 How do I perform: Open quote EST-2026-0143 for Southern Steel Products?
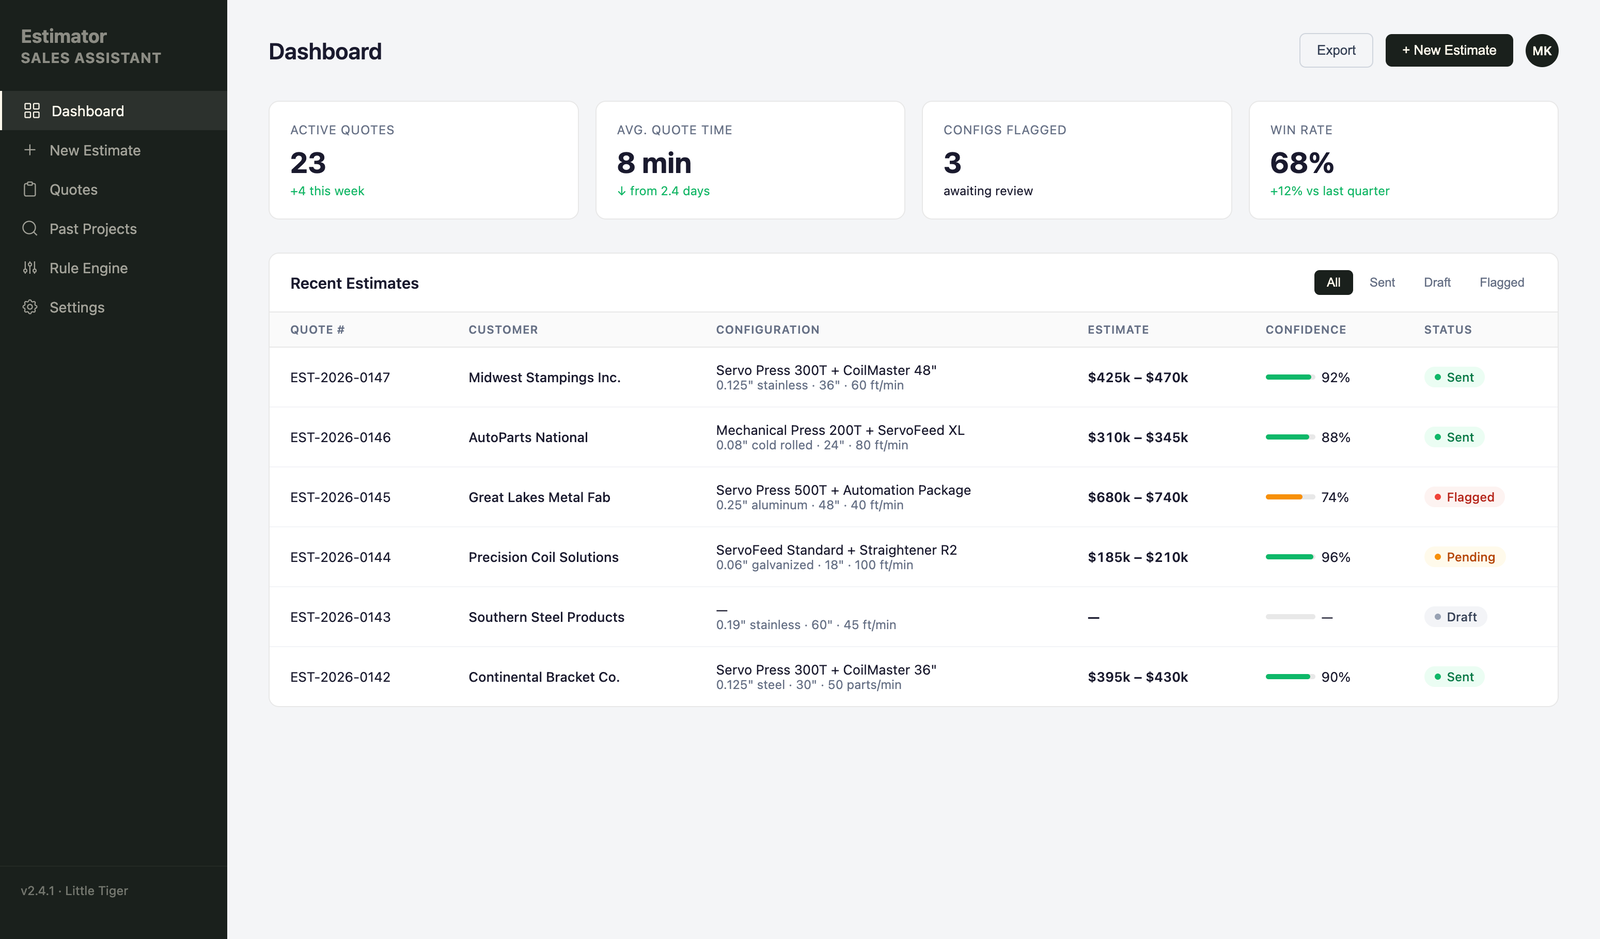341,617
